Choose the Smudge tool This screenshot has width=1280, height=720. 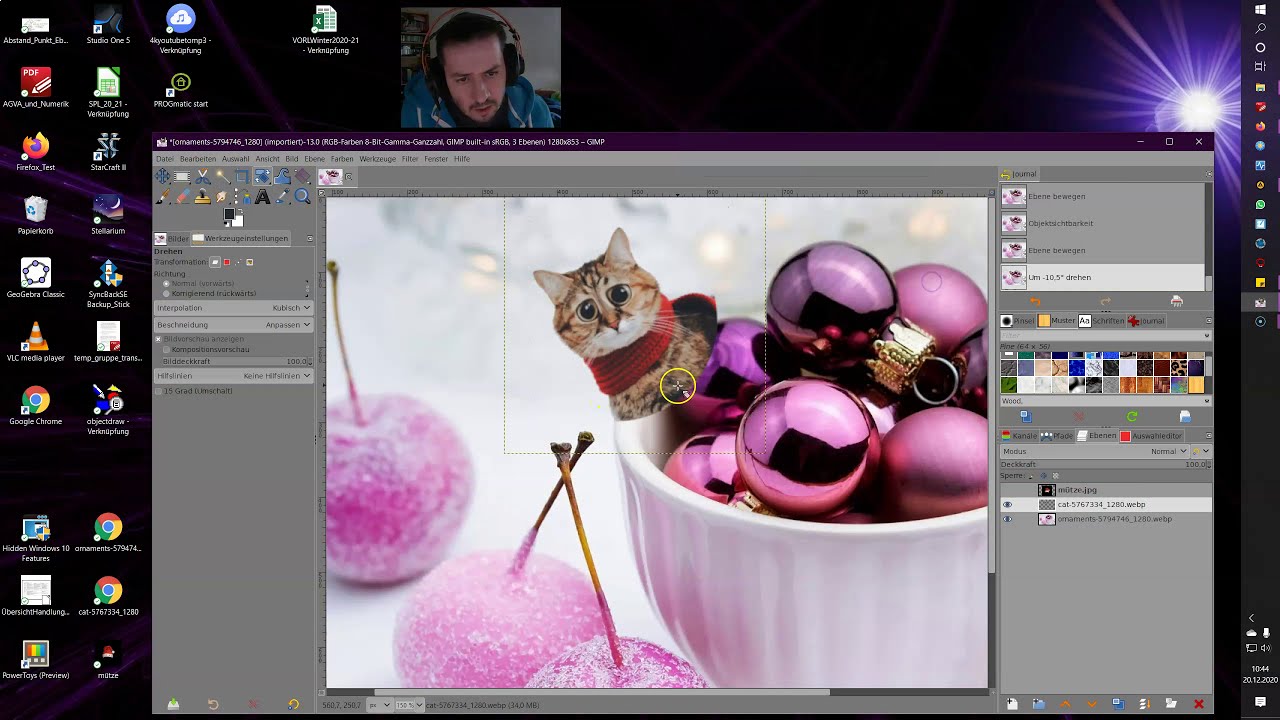pyautogui.click(x=222, y=197)
